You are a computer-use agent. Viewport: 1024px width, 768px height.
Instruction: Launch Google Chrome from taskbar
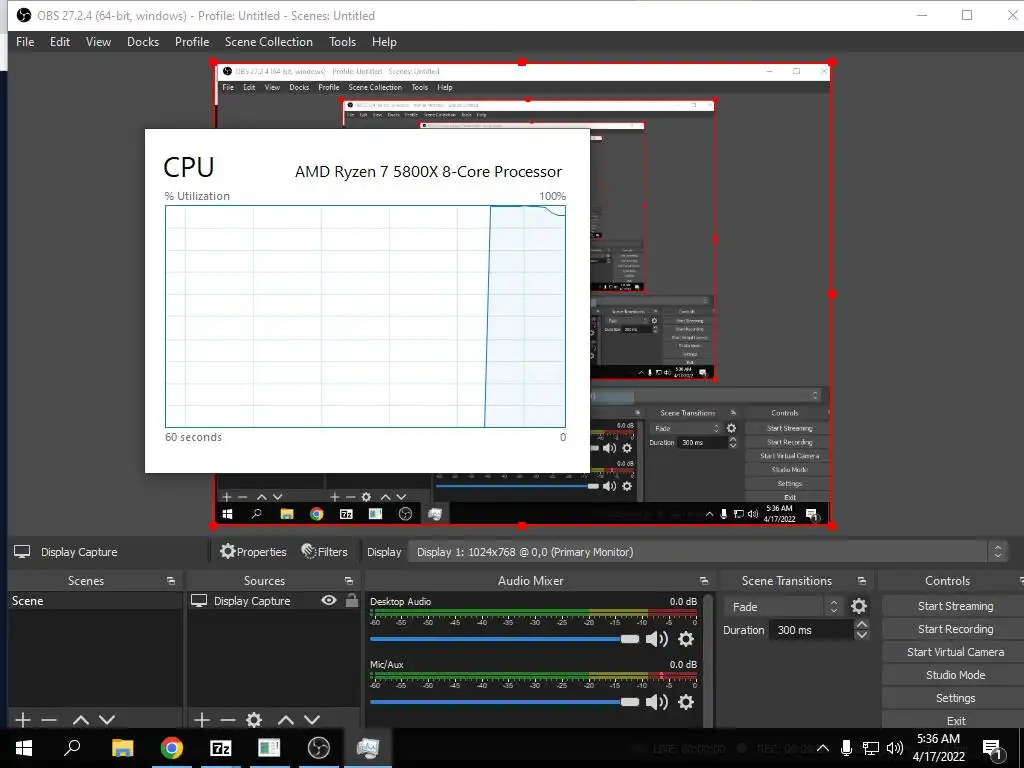[172, 748]
